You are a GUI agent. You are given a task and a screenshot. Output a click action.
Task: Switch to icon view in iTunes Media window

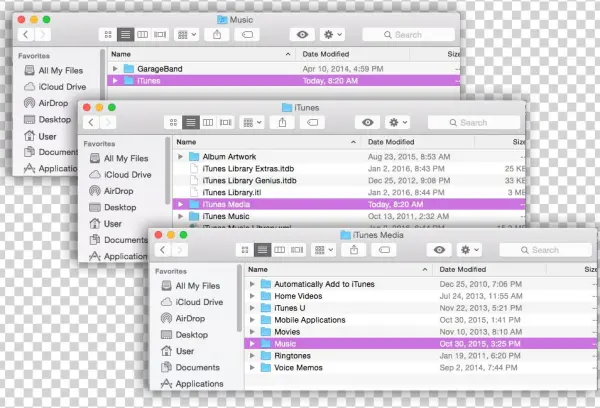(245, 250)
